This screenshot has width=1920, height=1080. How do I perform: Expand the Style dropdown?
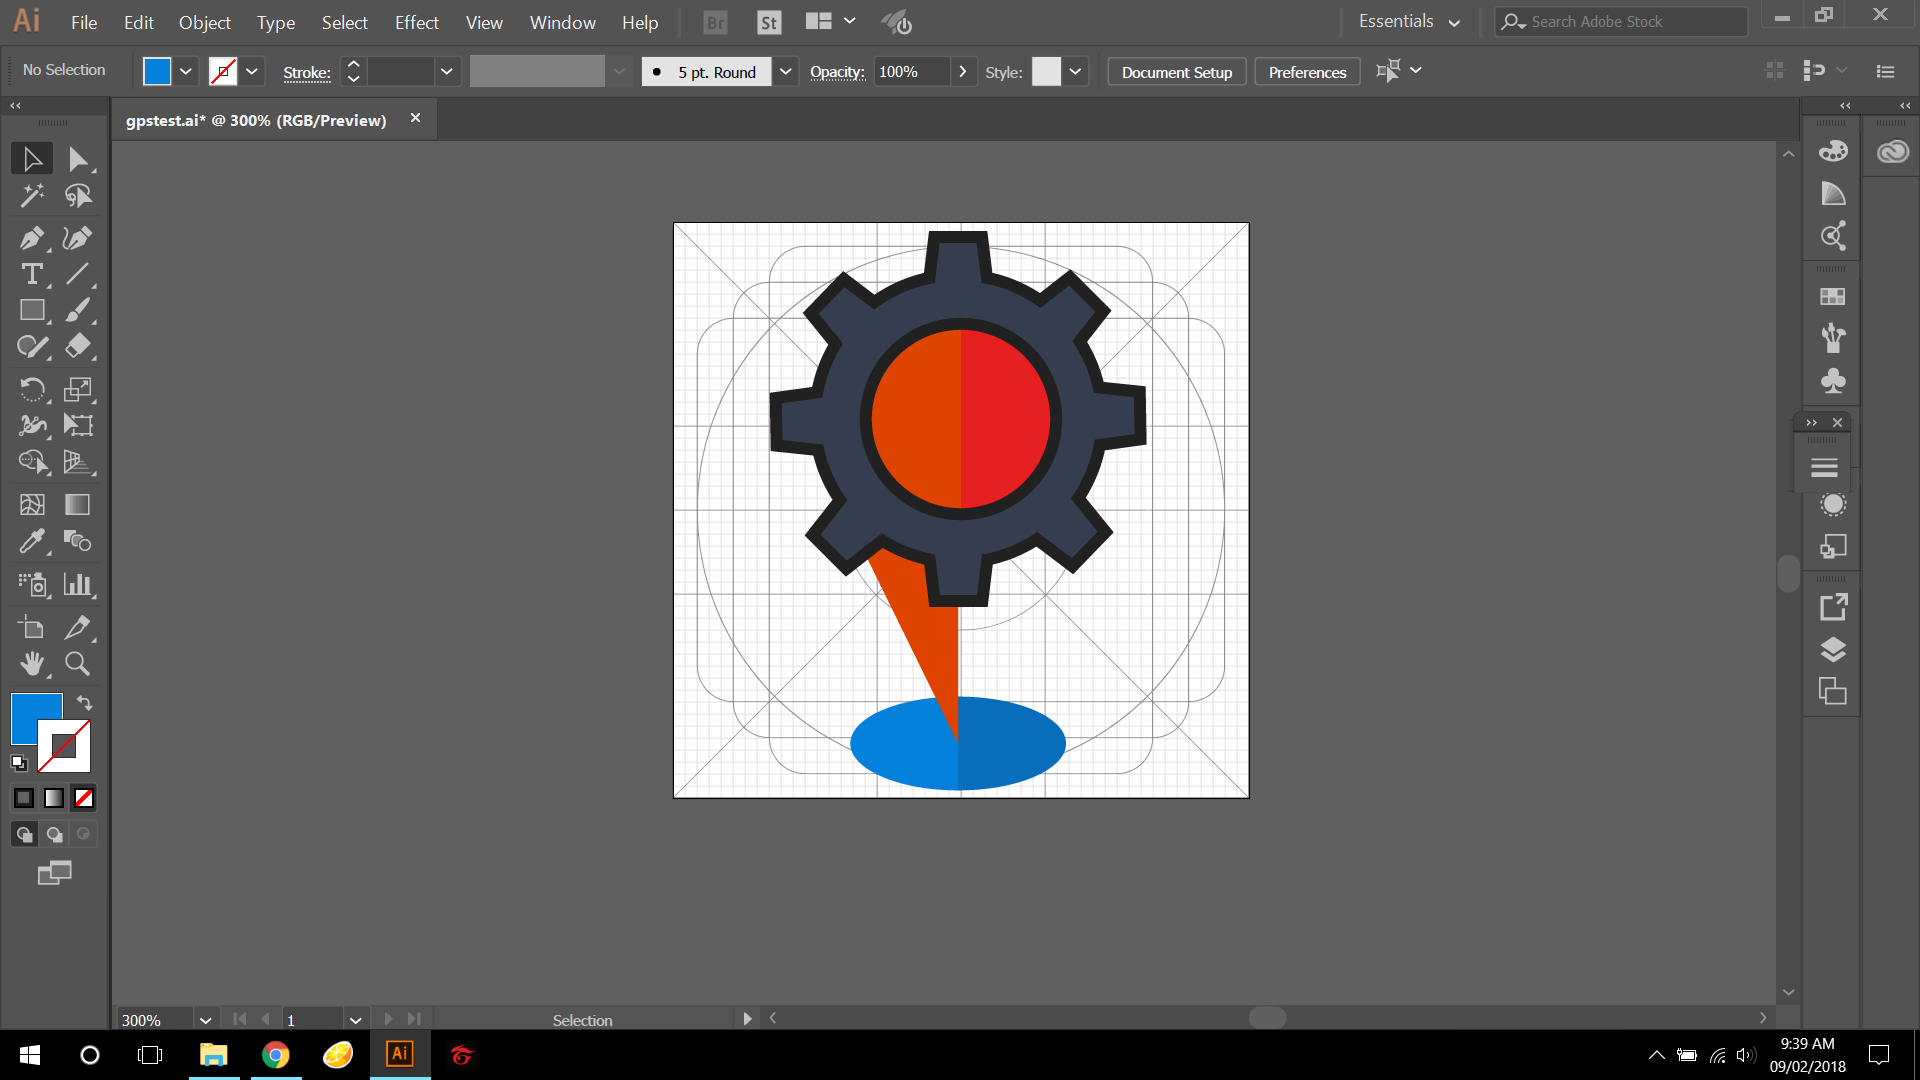coord(1075,71)
